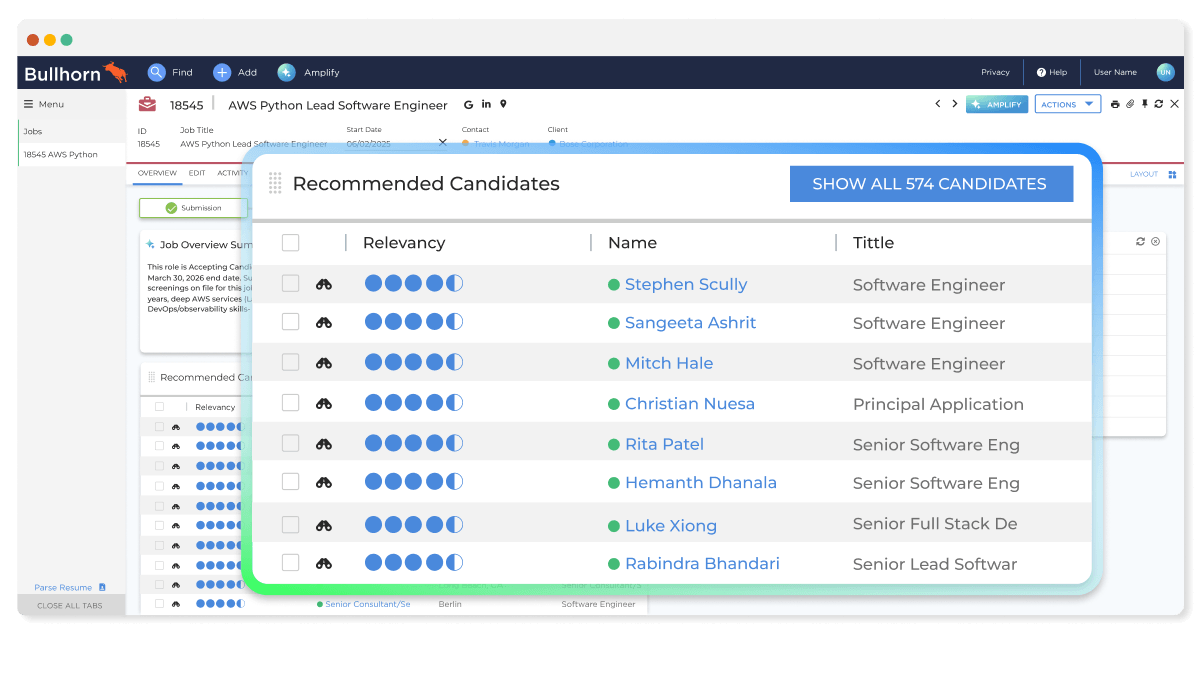Viewport: 1200px width, 678px height.
Task: Open the attachments paperclip icon
Action: click(1130, 104)
